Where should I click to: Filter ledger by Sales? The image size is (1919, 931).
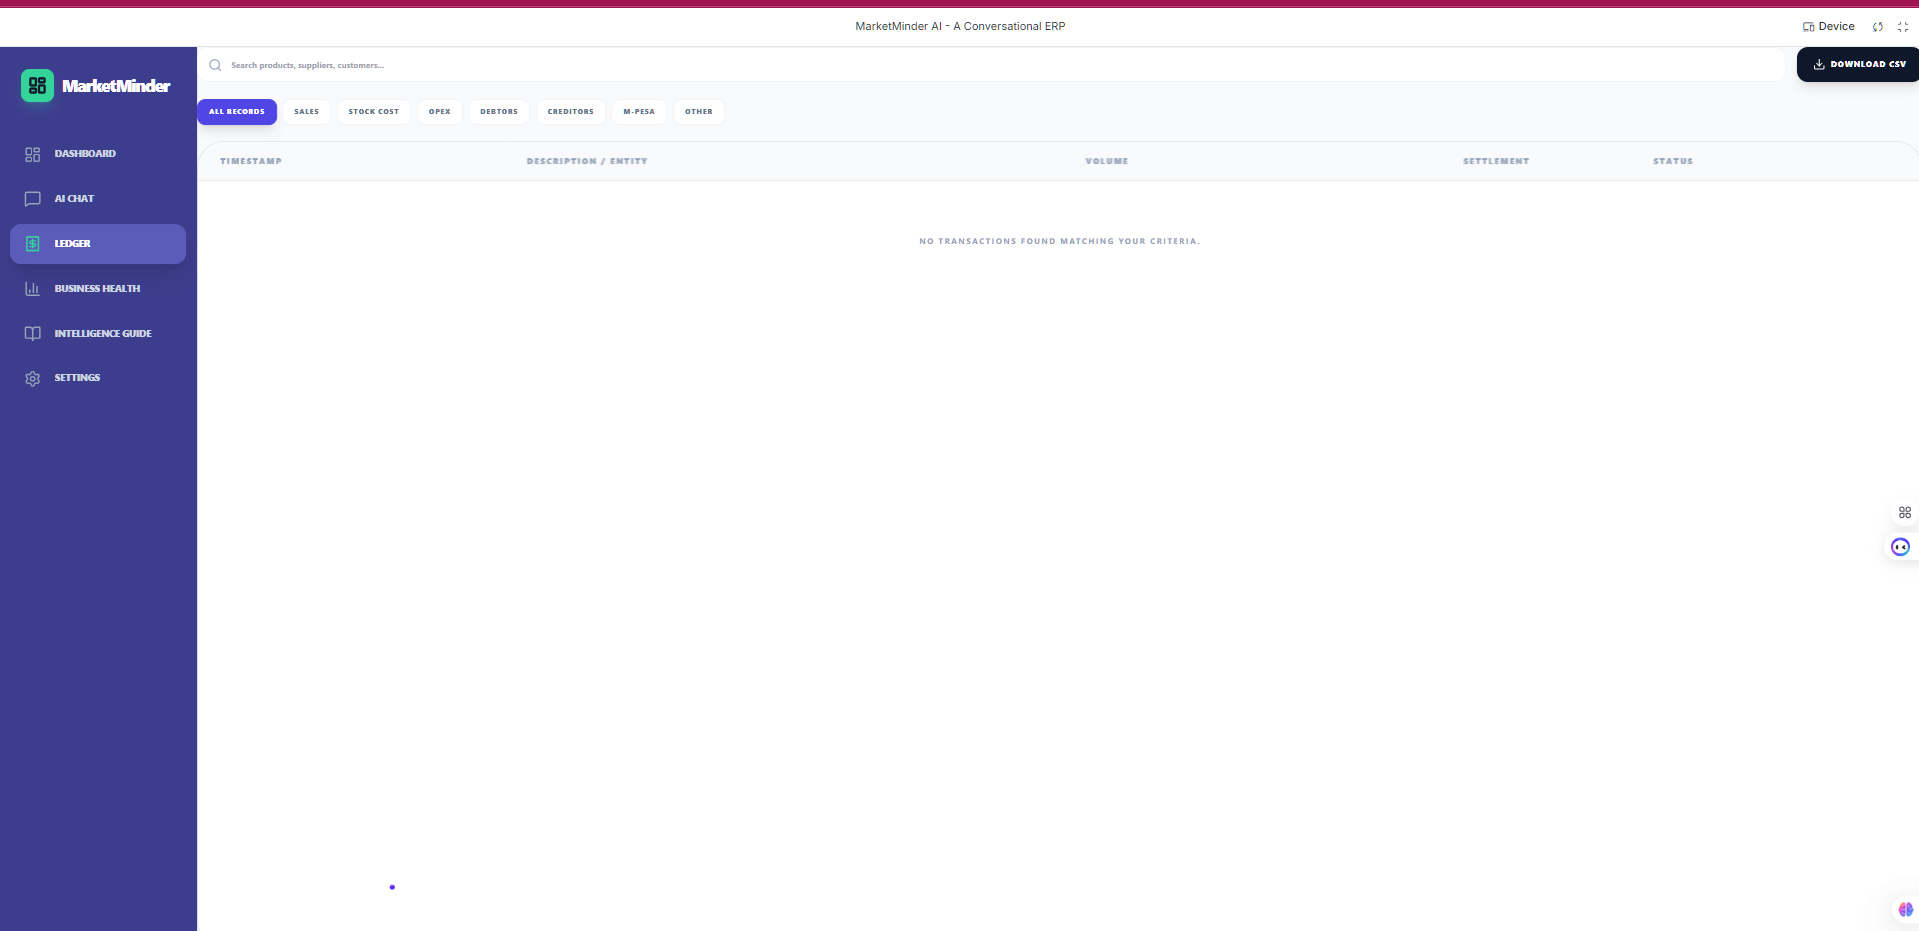coord(307,112)
